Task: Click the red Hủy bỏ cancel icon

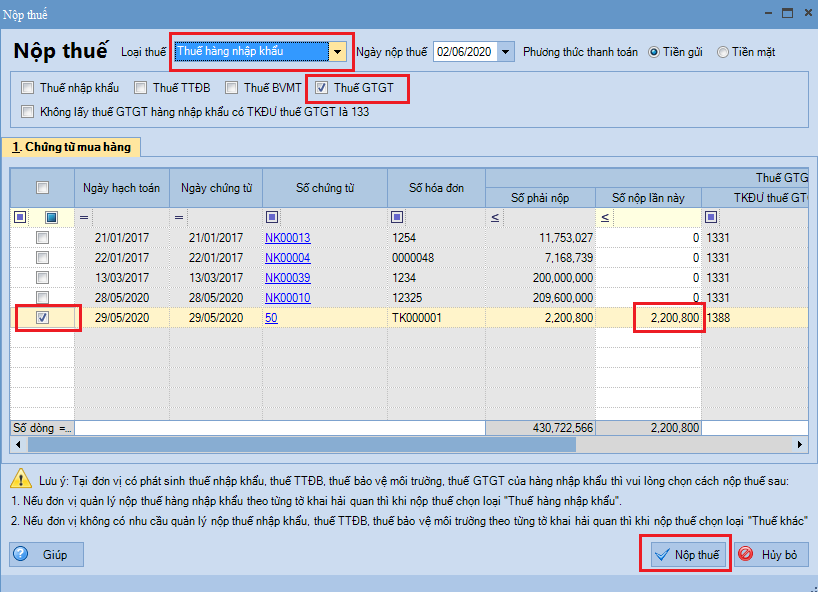Action: (745, 553)
